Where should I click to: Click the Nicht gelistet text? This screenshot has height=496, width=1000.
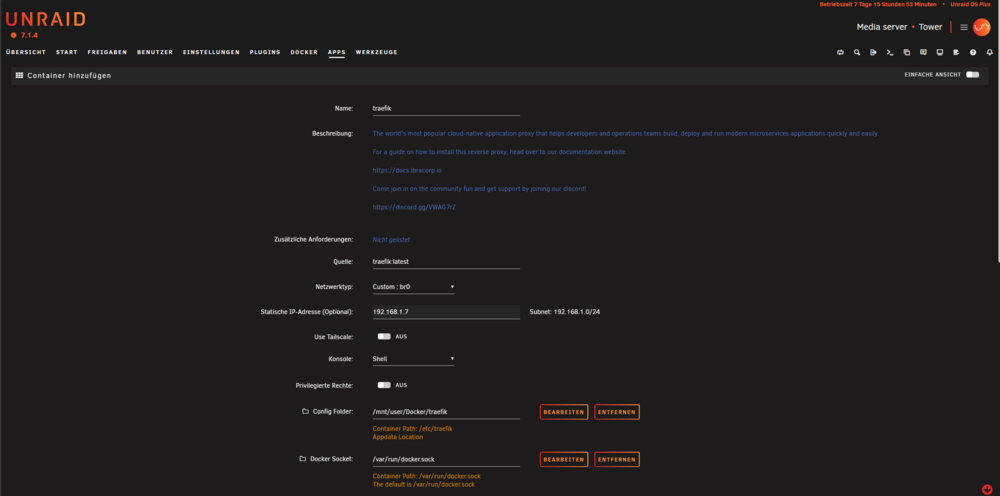point(391,240)
